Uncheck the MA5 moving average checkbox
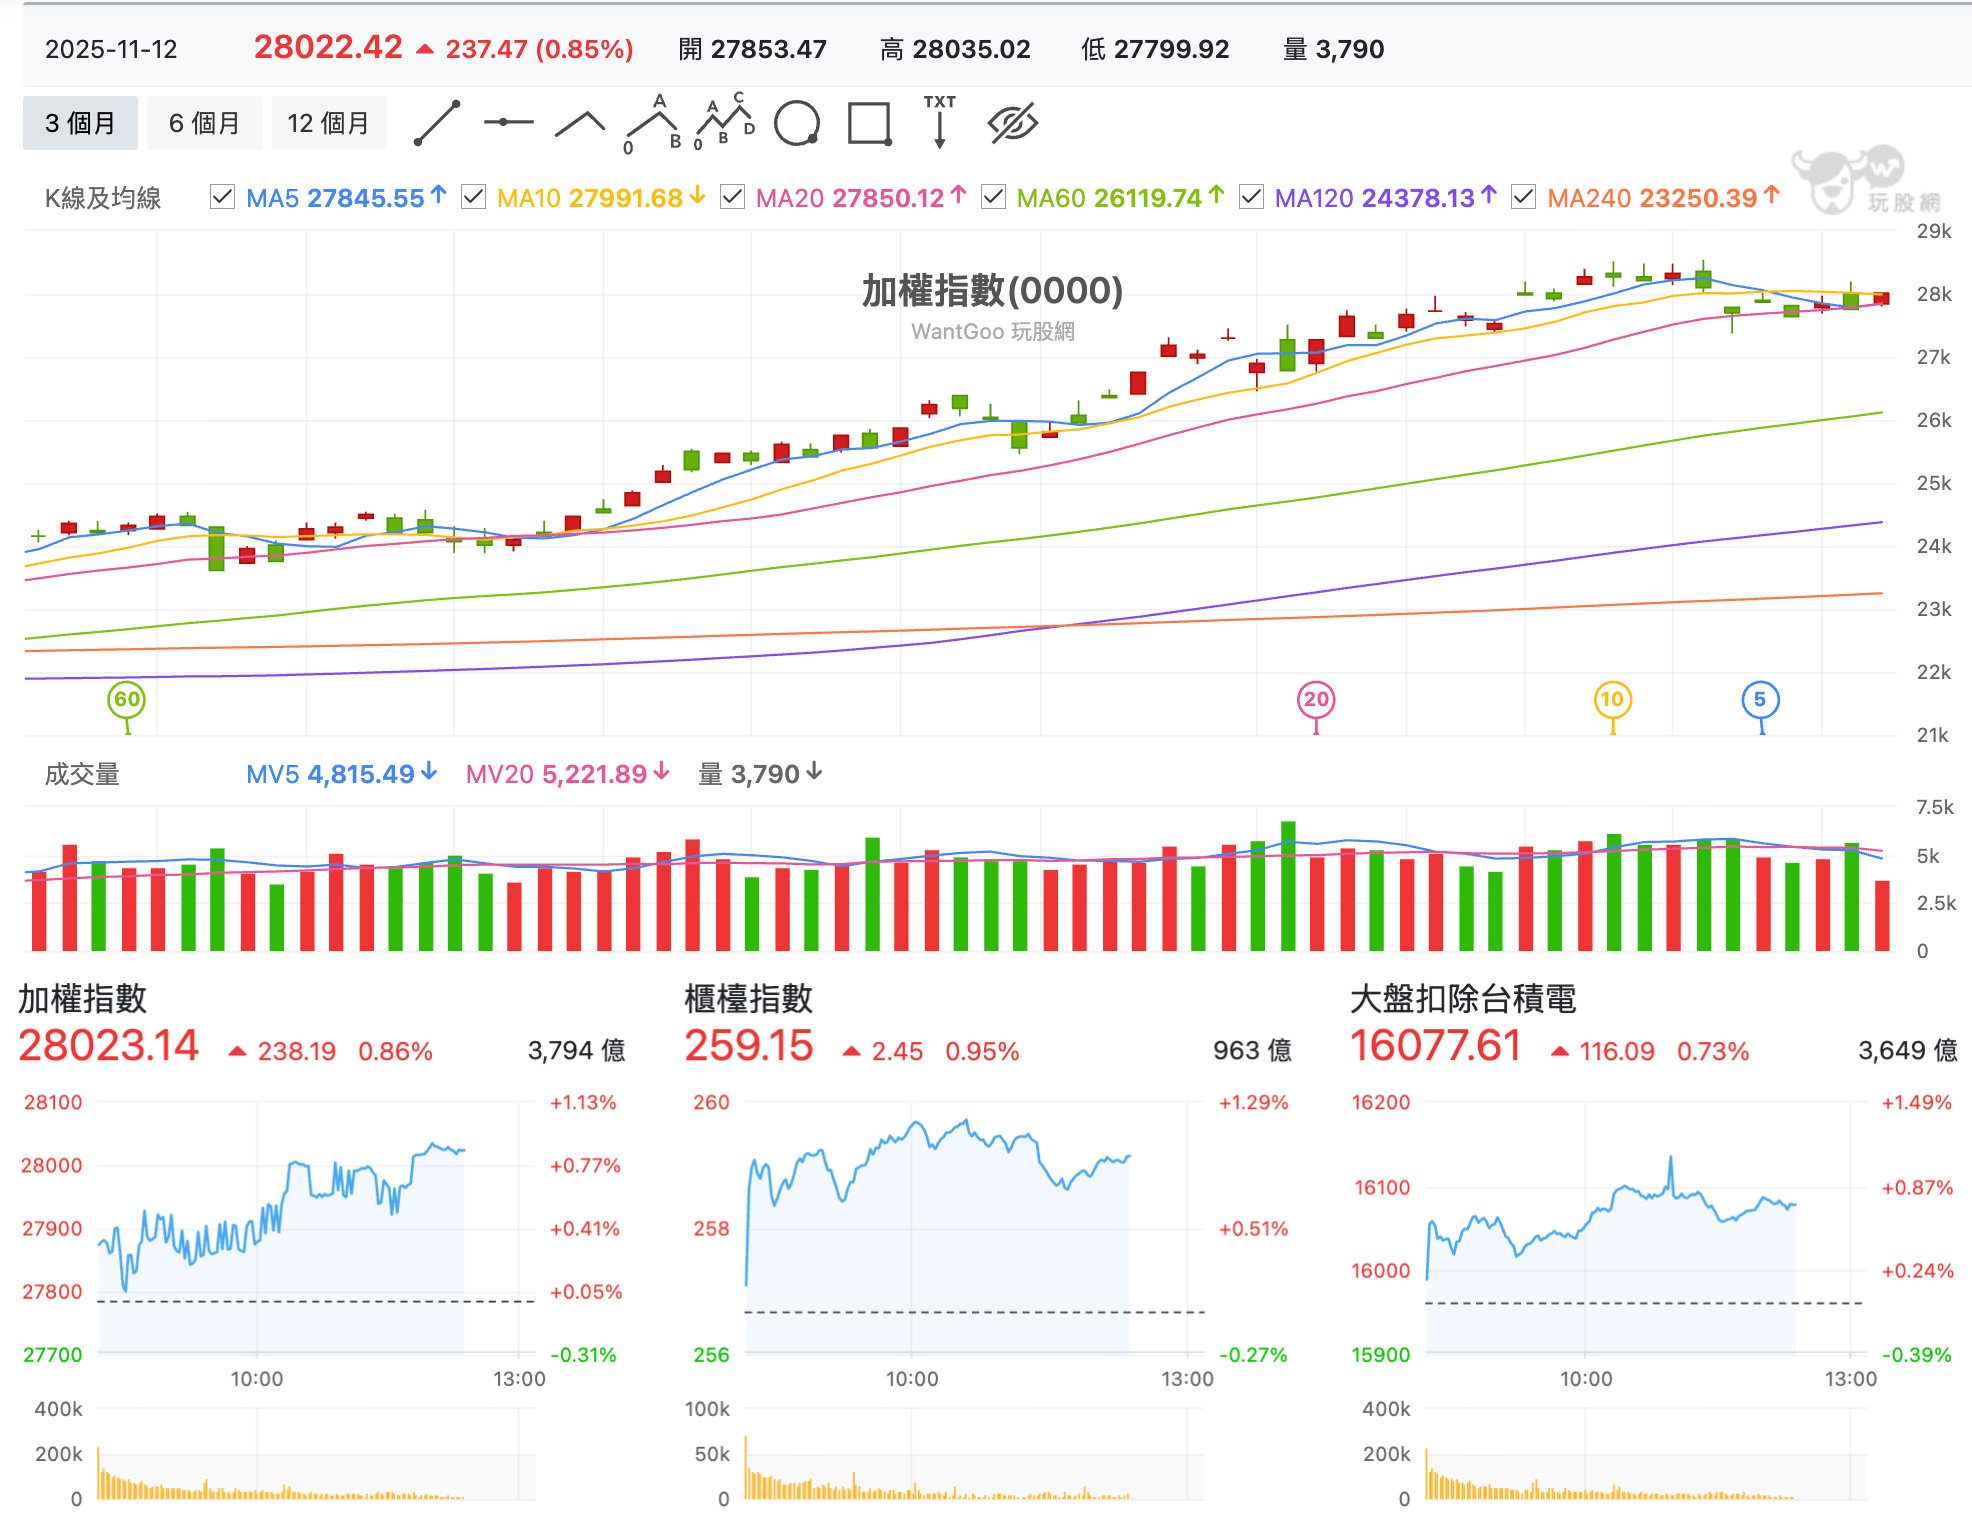This screenshot has height=1521, width=1972. point(222,197)
